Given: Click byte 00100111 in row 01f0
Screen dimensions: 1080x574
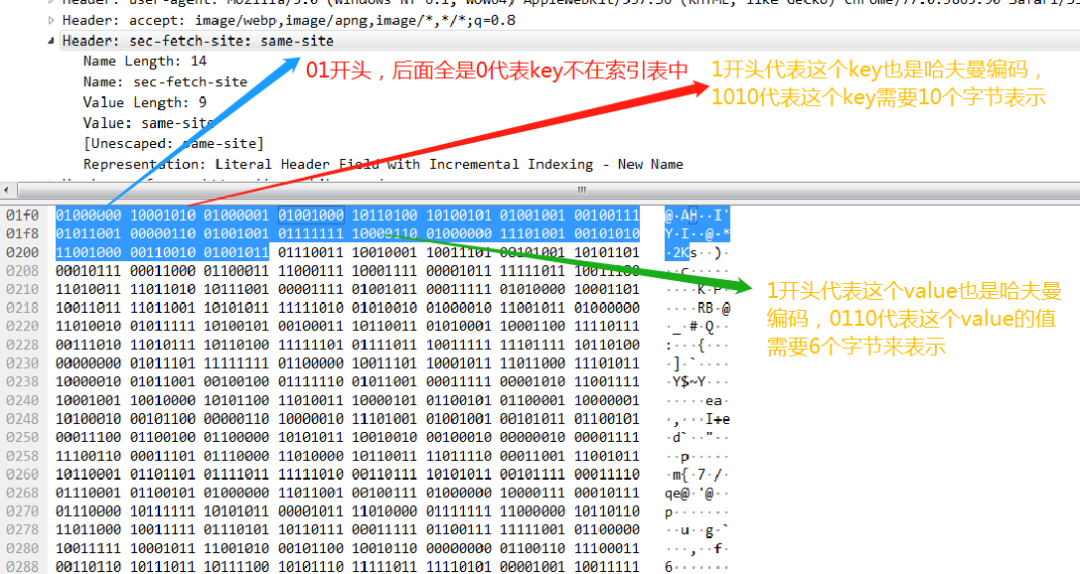Looking at the screenshot, I should pos(607,216).
